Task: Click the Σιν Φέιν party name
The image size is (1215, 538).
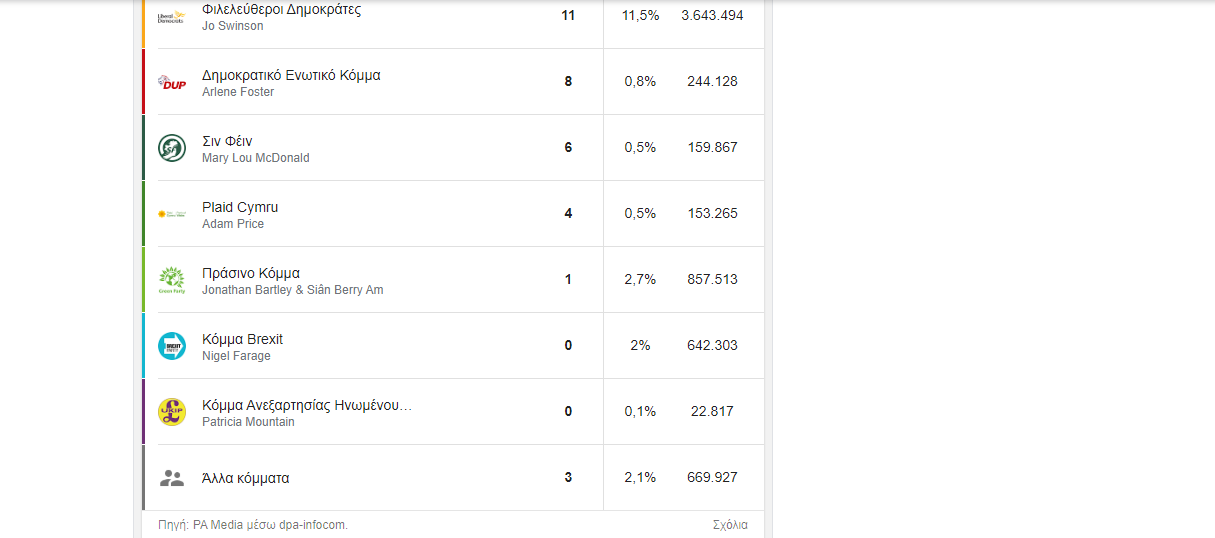Action: (227, 141)
